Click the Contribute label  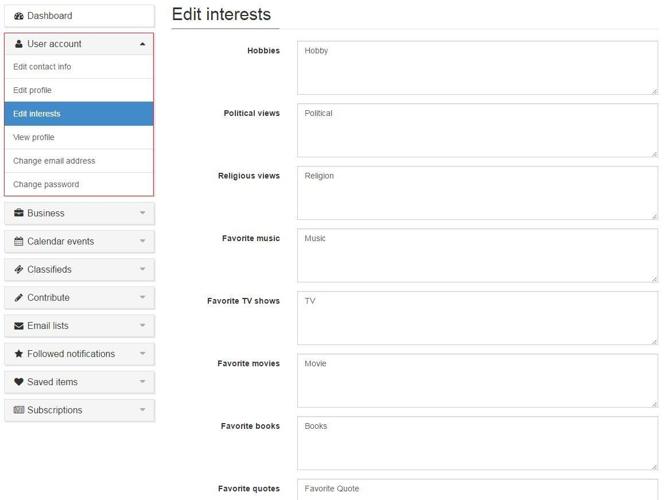(48, 297)
